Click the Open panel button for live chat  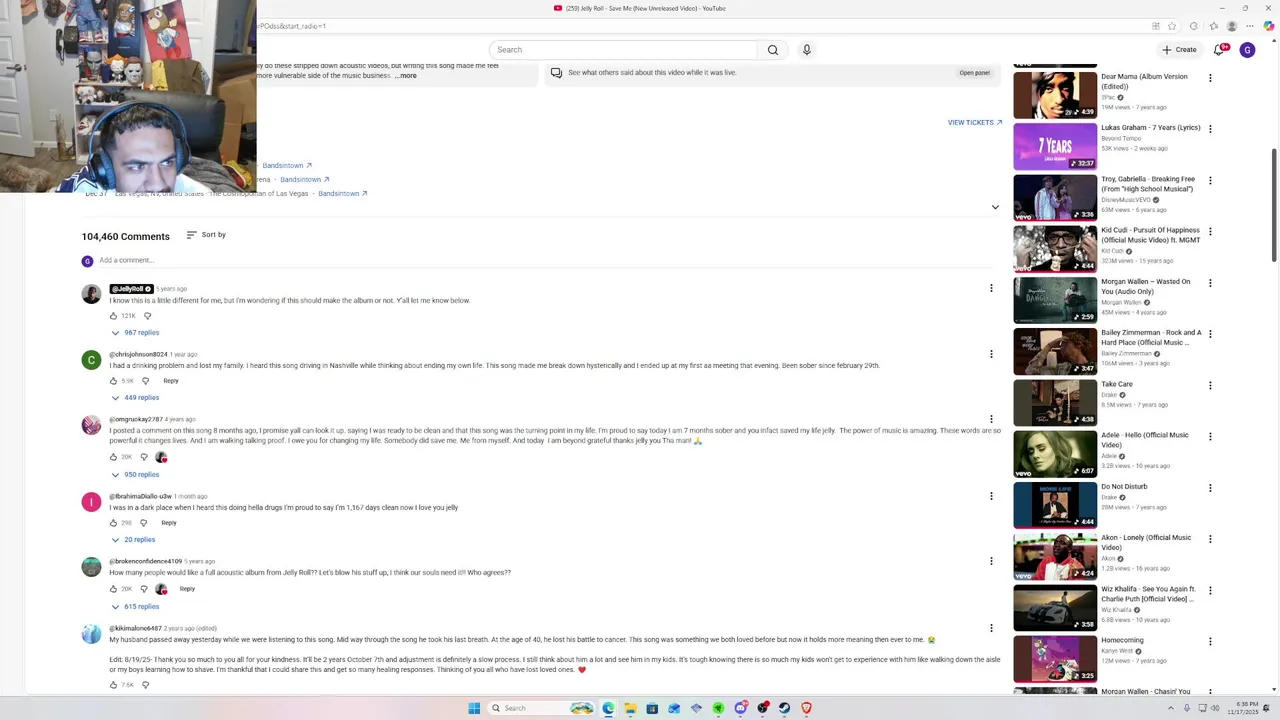(974, 73)
